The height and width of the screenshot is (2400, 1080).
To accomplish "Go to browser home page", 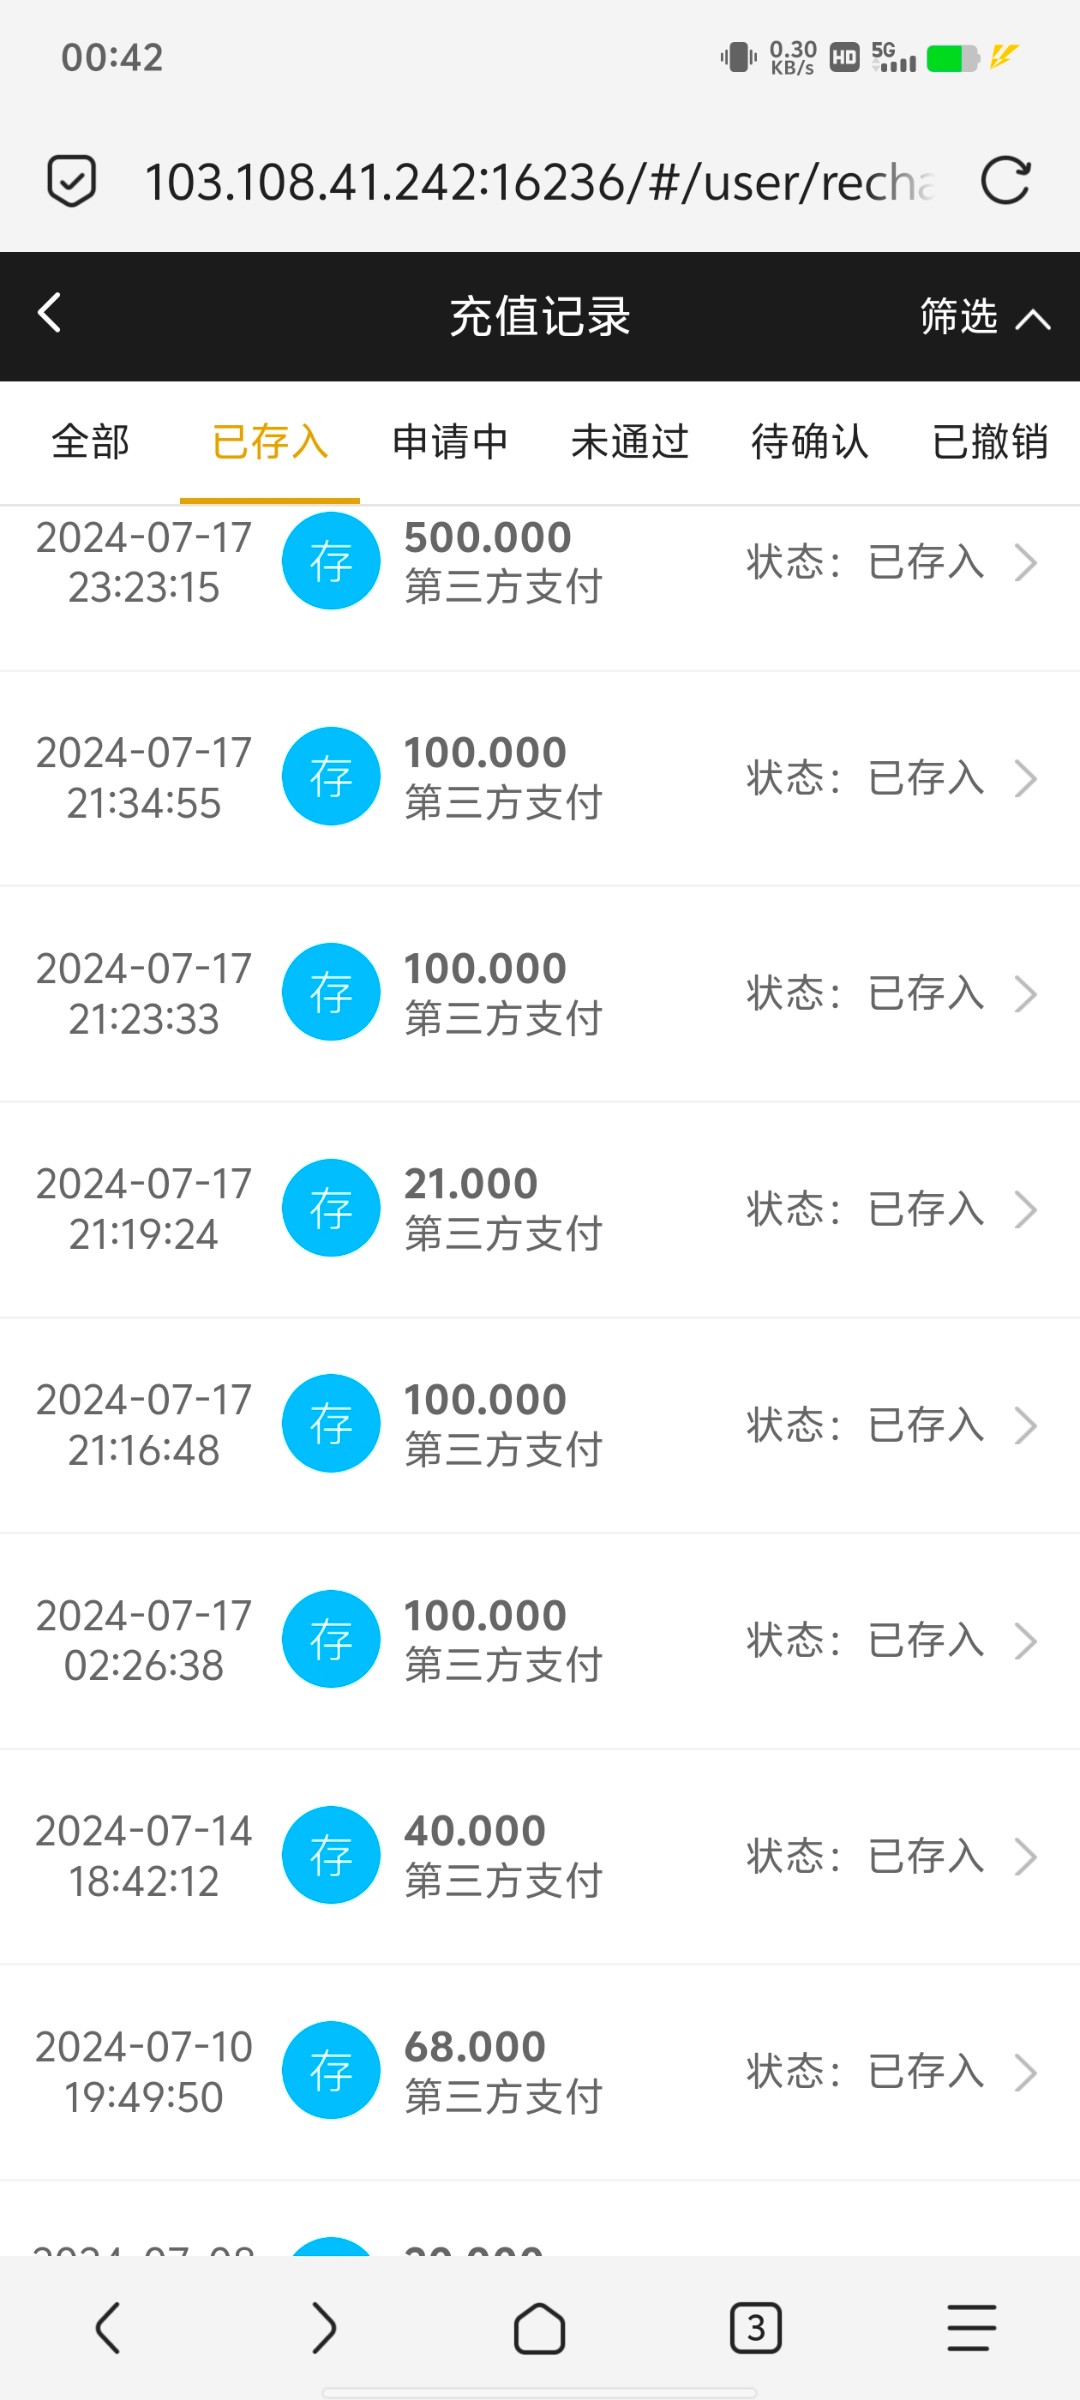I will 540,2328.
